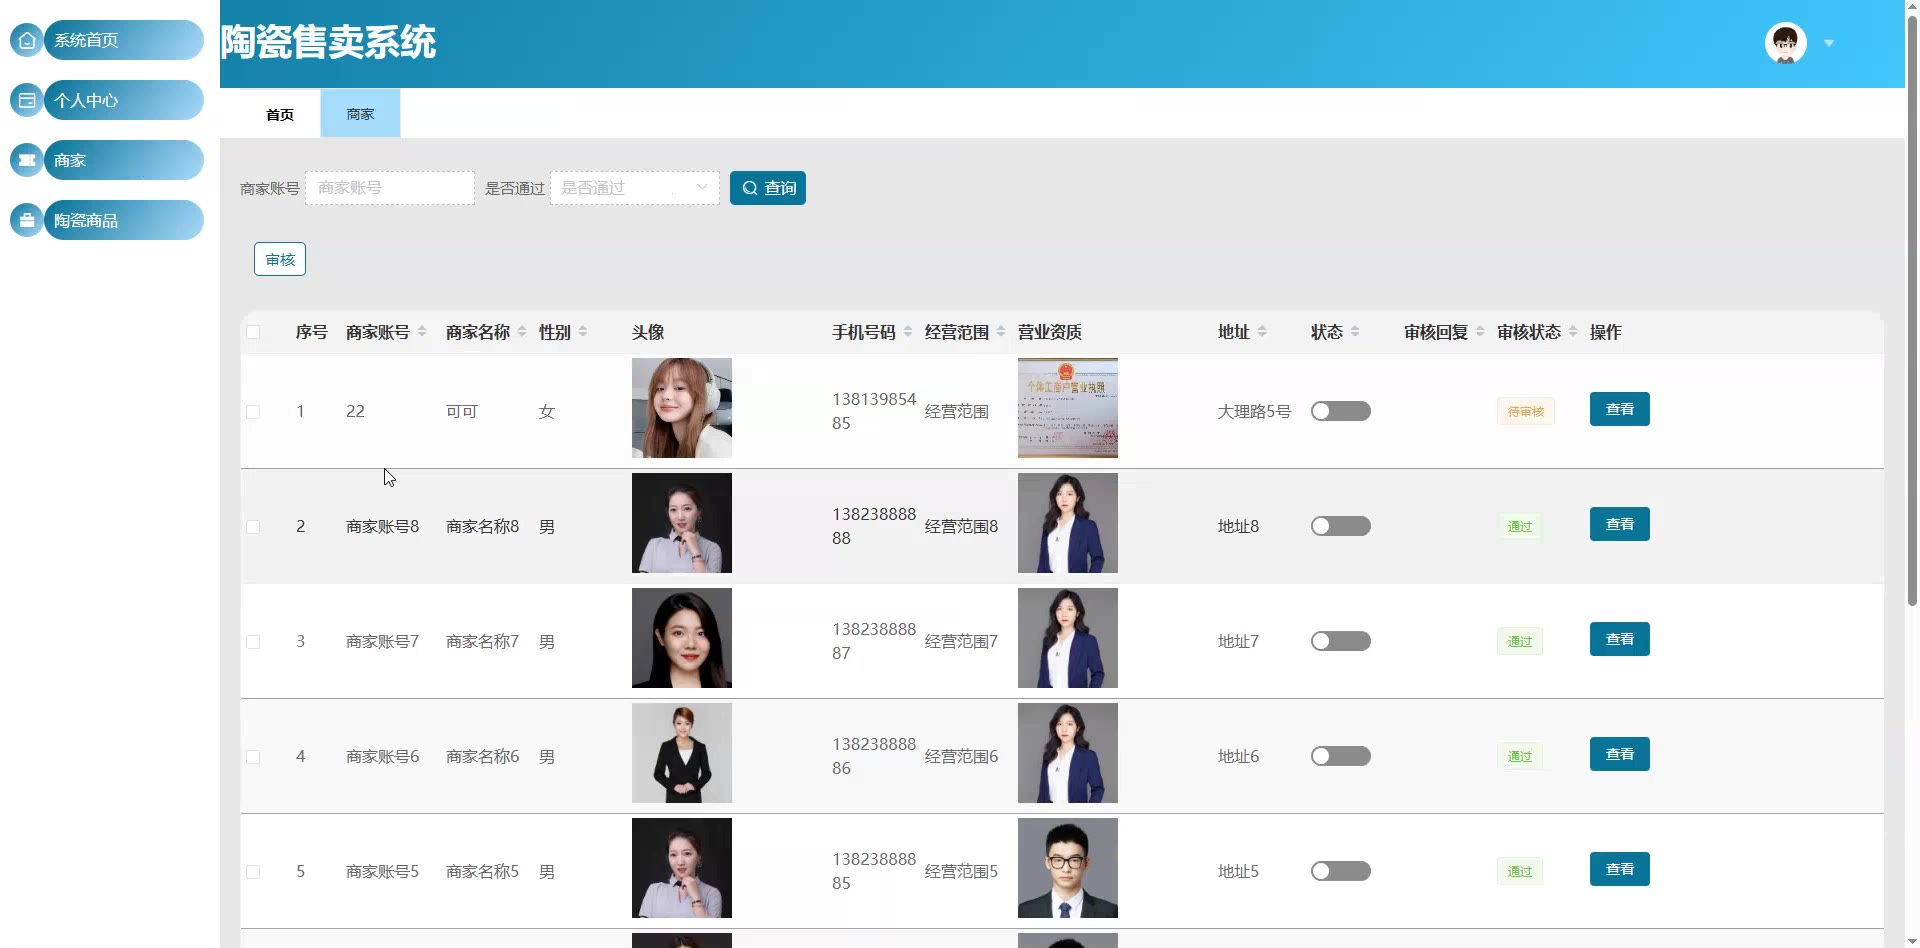Open the avatar photo of 商家名称5
1920x948 pixels.
click(x=682, y=868)
